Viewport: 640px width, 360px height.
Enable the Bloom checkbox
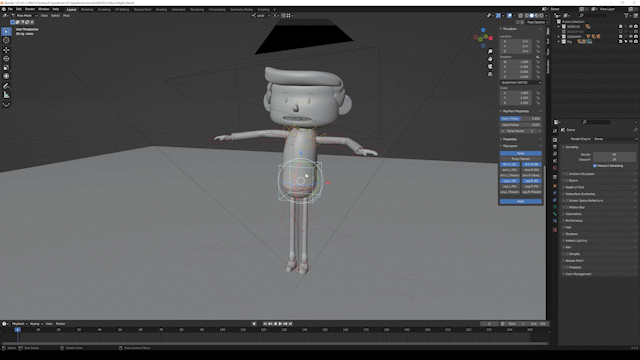click(x=567, y=180)
